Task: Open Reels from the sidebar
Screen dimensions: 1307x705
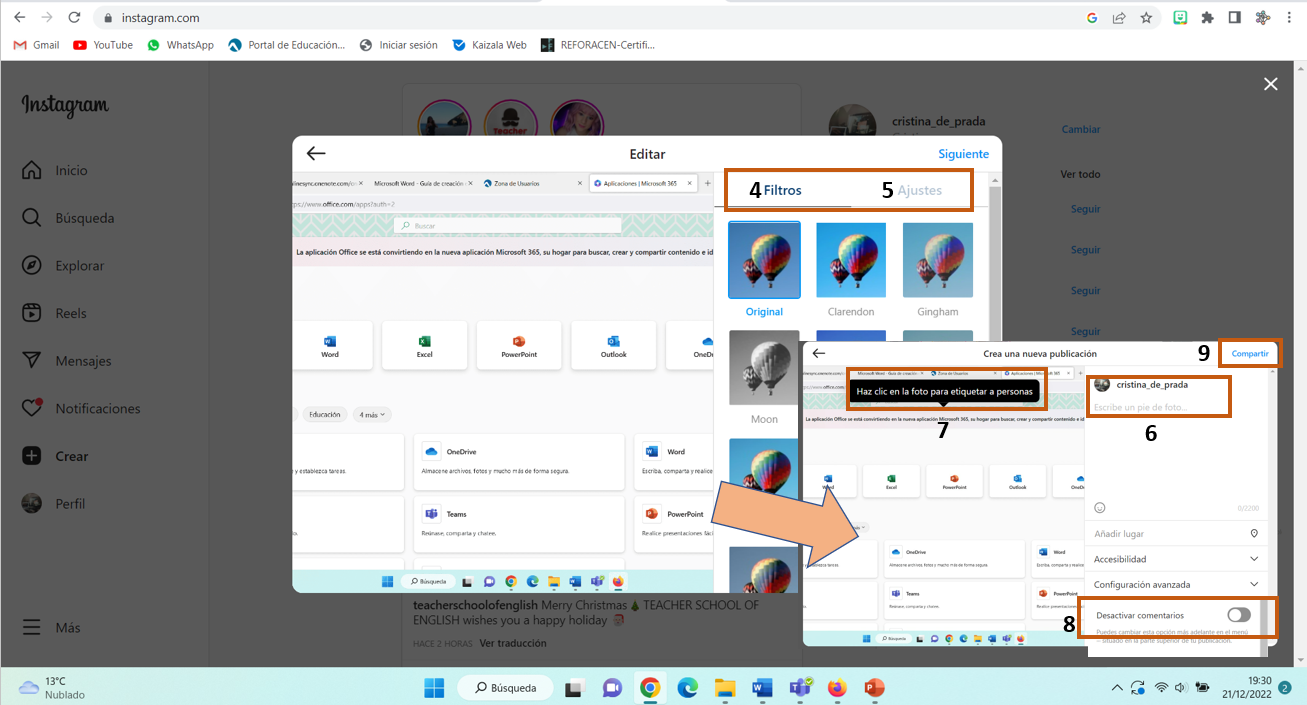Action: (x=32, y=313)
